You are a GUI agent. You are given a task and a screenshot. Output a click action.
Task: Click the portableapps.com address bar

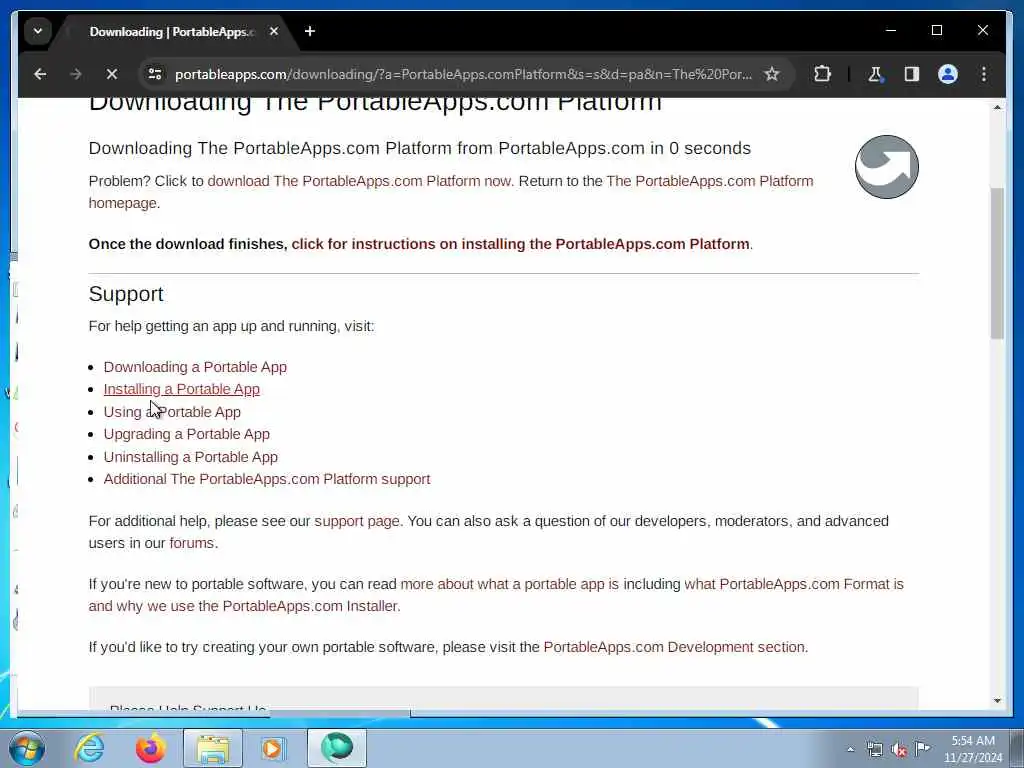(x=463, y=74)
